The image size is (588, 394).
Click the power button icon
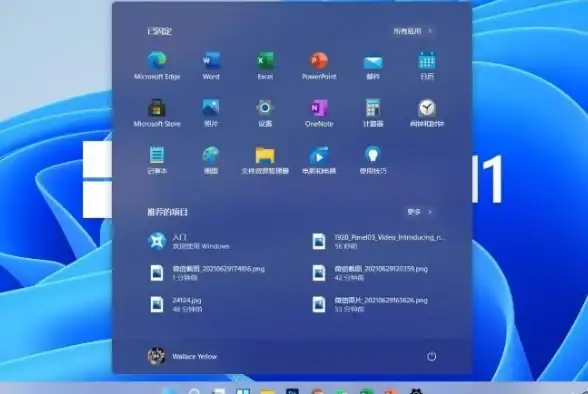point(432,356)
